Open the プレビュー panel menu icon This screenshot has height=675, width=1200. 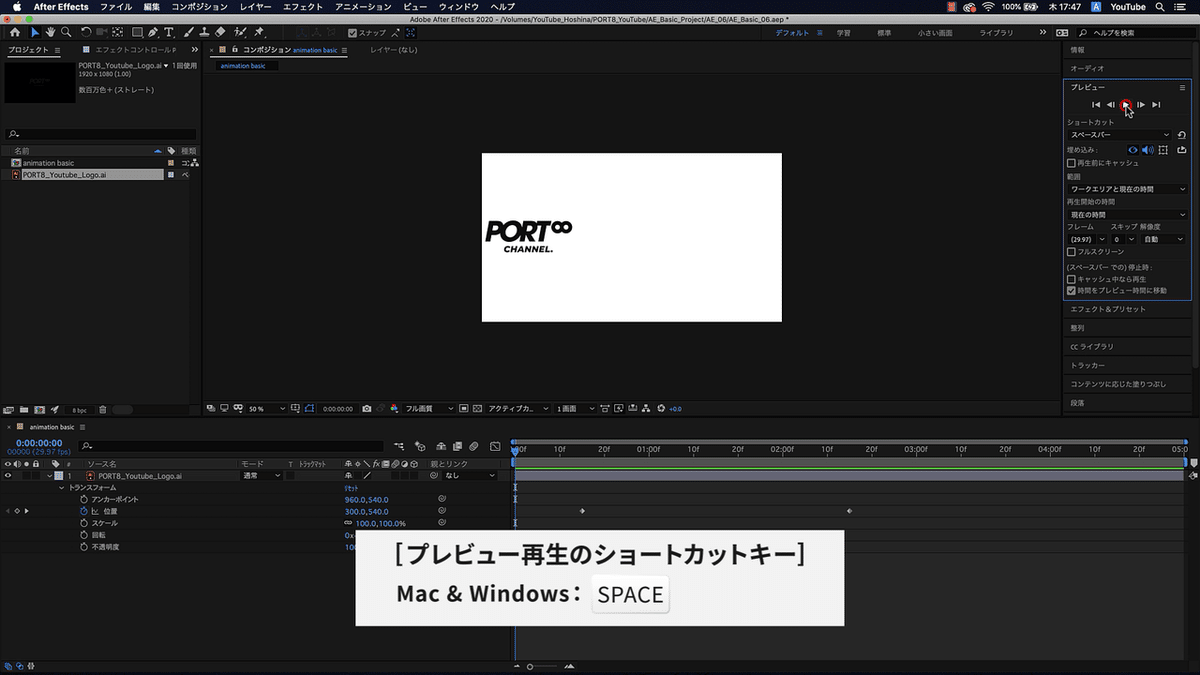1182,87
